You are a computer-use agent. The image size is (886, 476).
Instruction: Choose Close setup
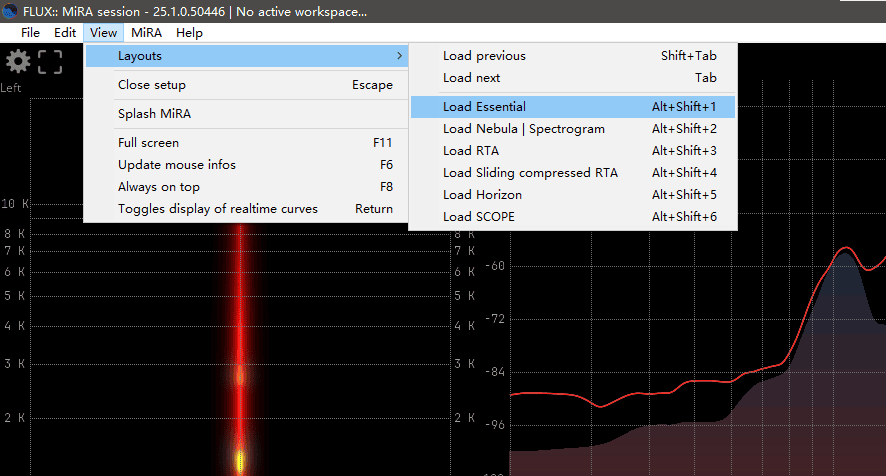pyautogui.click(x=246, y=85)
